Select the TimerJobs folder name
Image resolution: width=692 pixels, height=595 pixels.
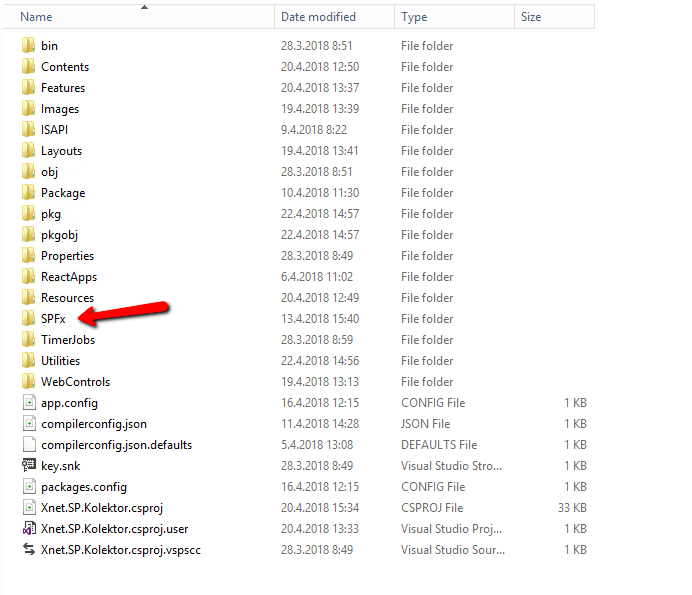tap(68, 340)
